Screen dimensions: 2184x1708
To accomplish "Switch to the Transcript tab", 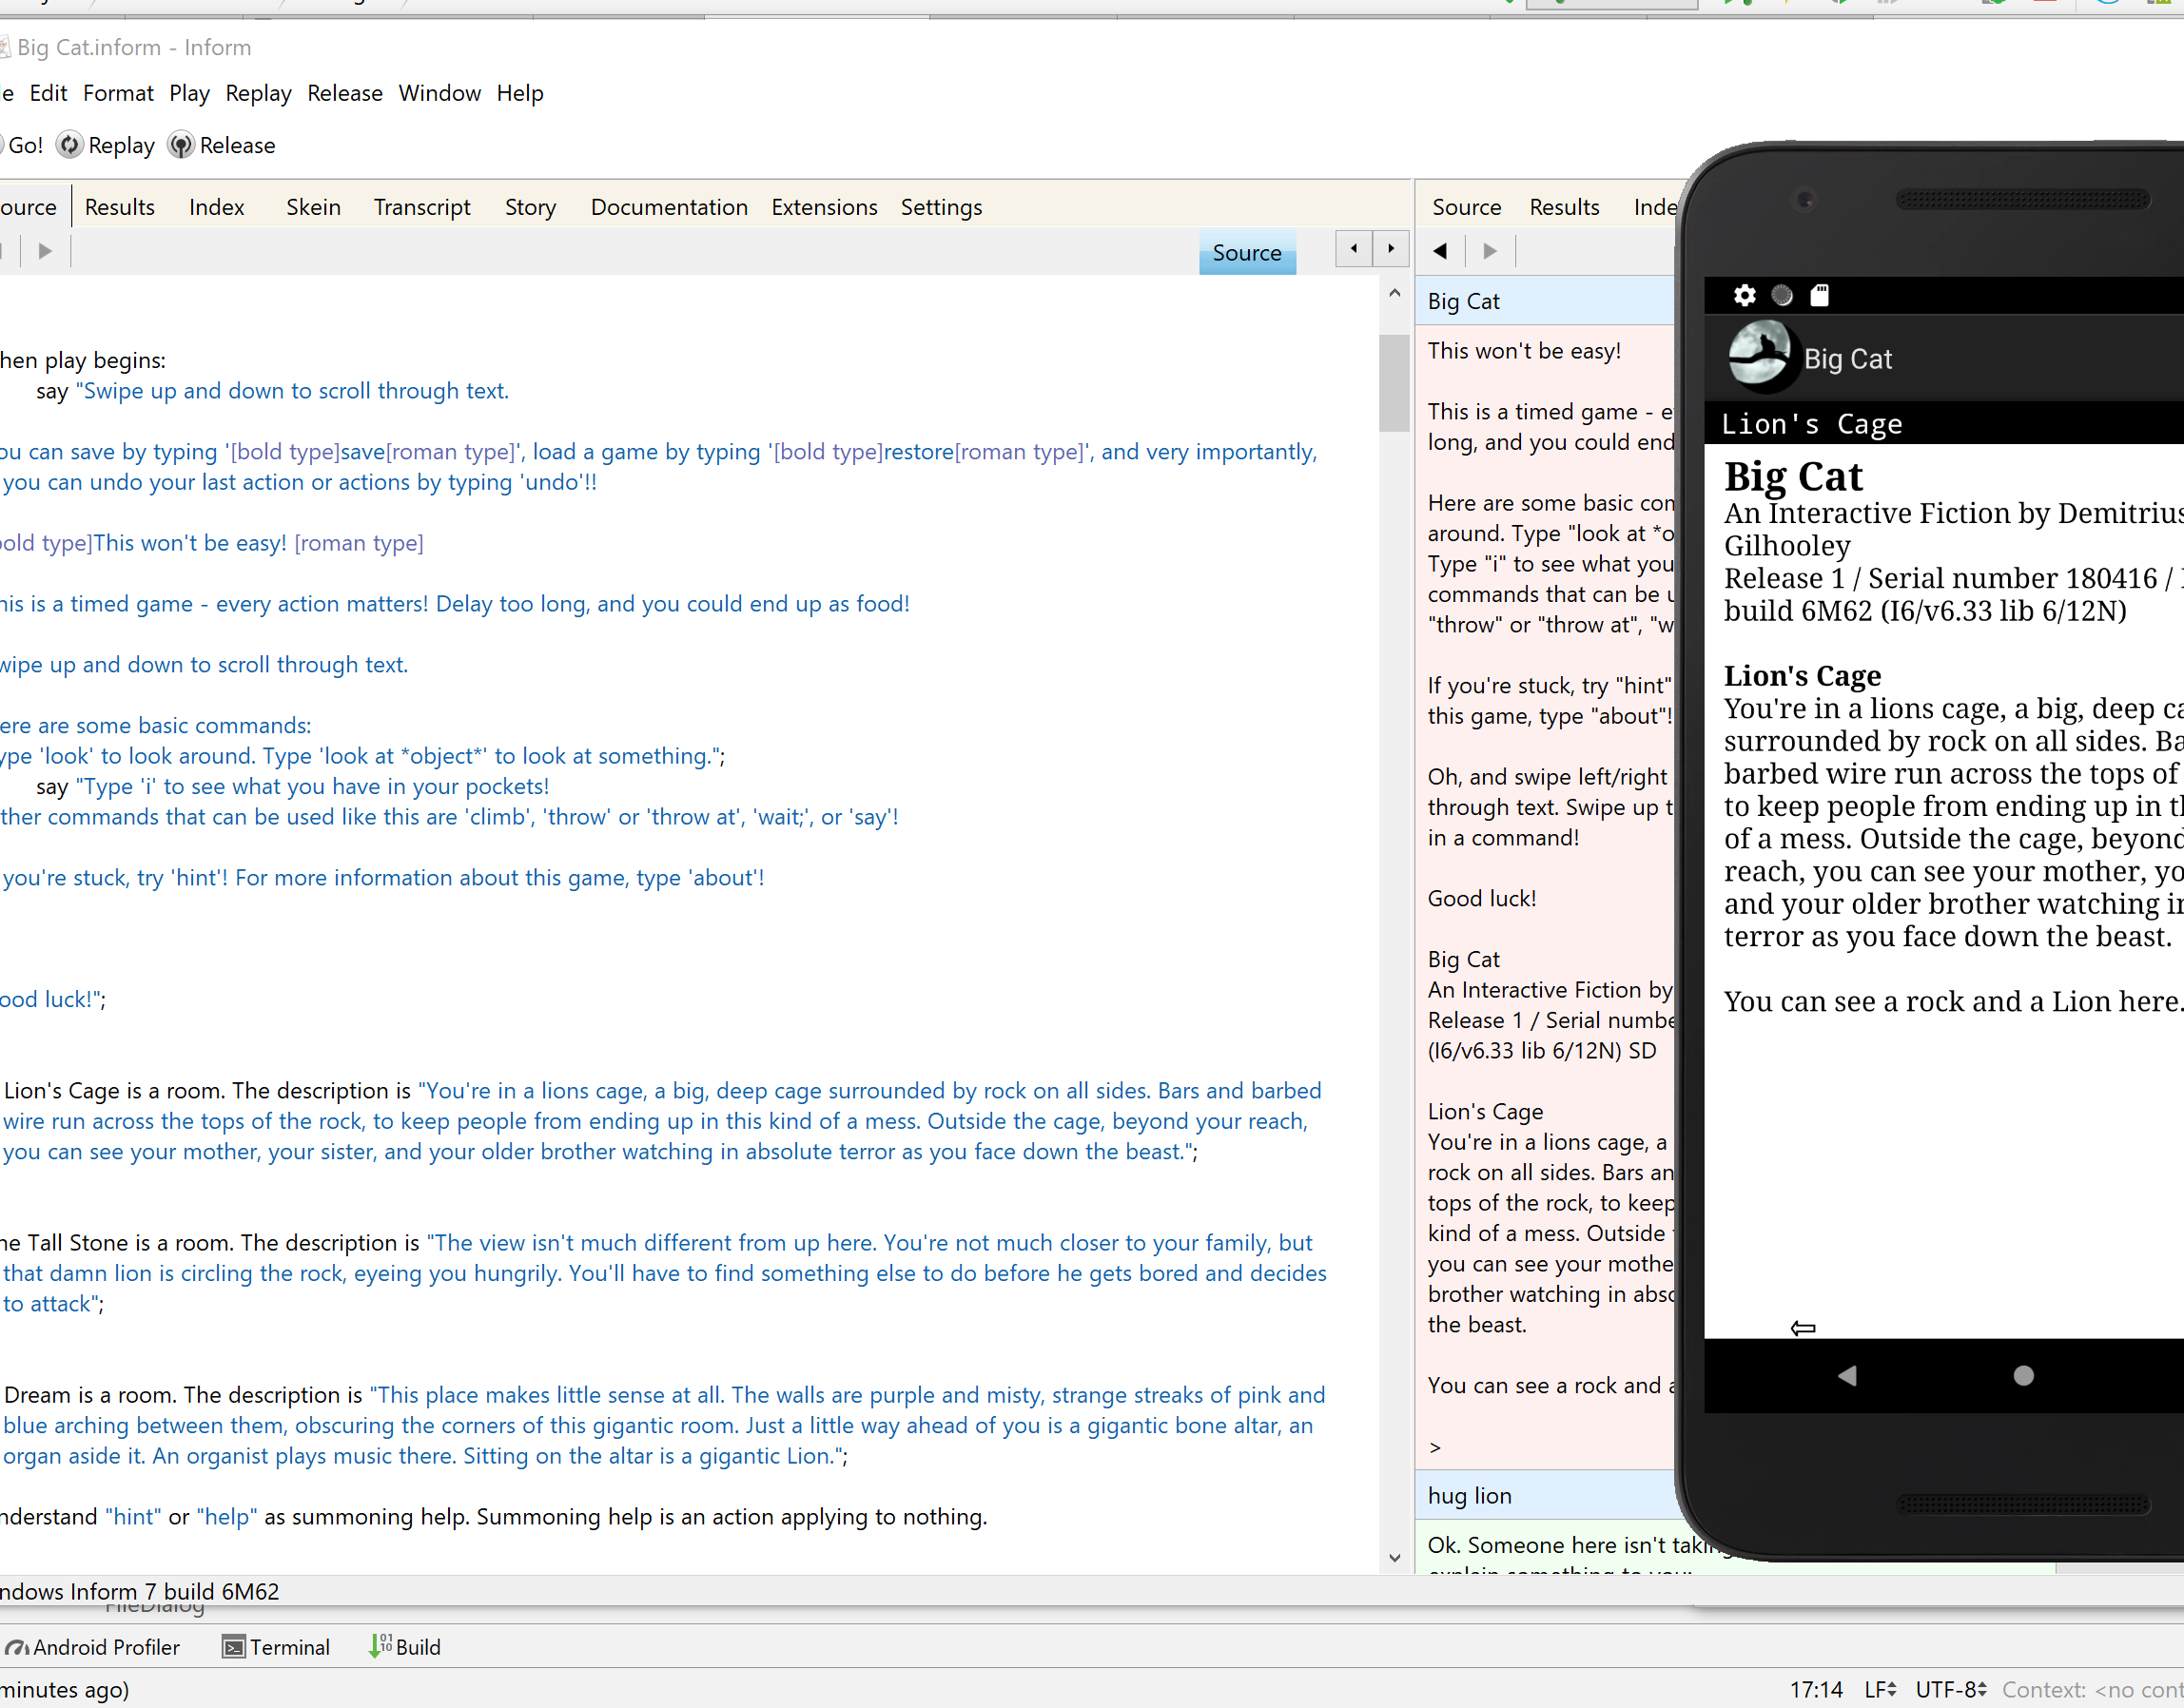I will point(422,207).
